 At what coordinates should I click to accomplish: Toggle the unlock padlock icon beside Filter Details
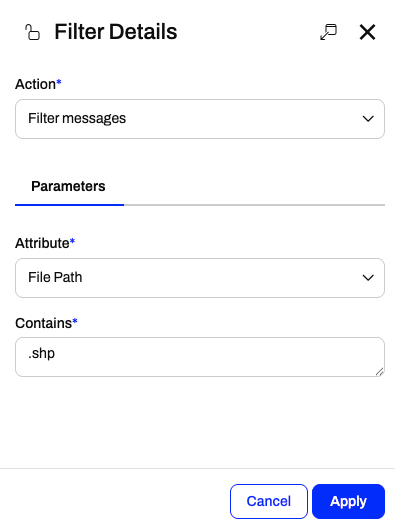[32, 32]
